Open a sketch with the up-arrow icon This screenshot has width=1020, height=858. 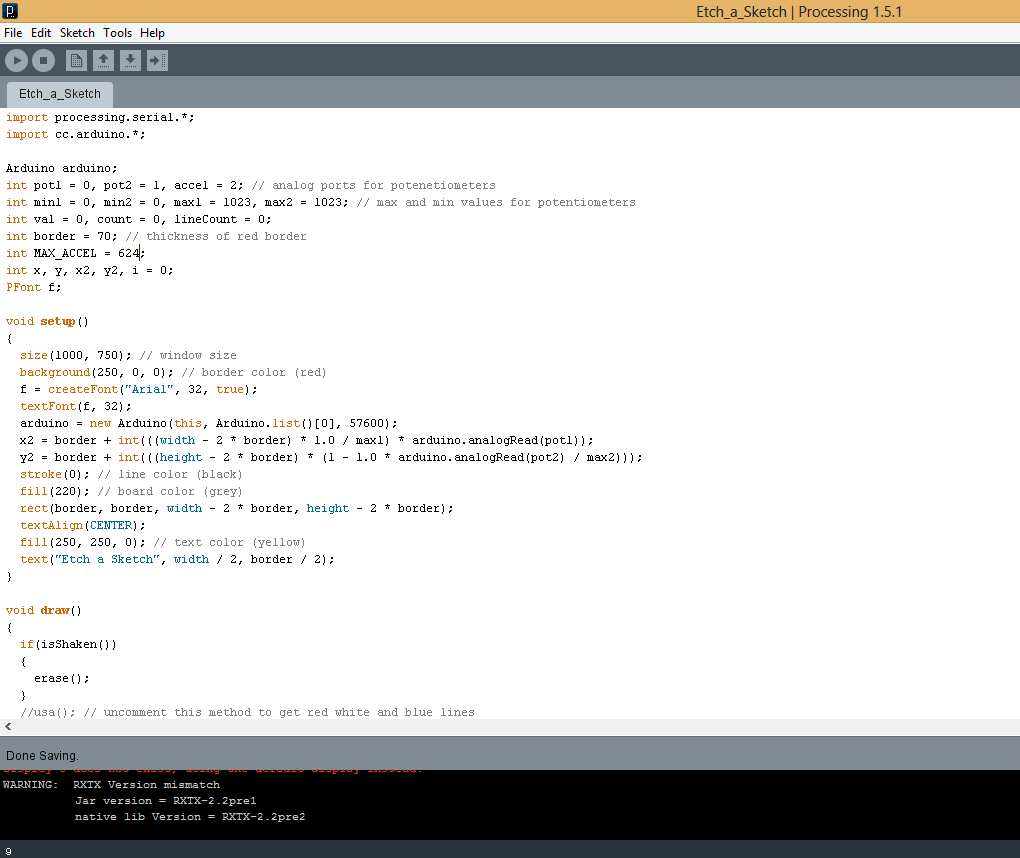point(103,60)
